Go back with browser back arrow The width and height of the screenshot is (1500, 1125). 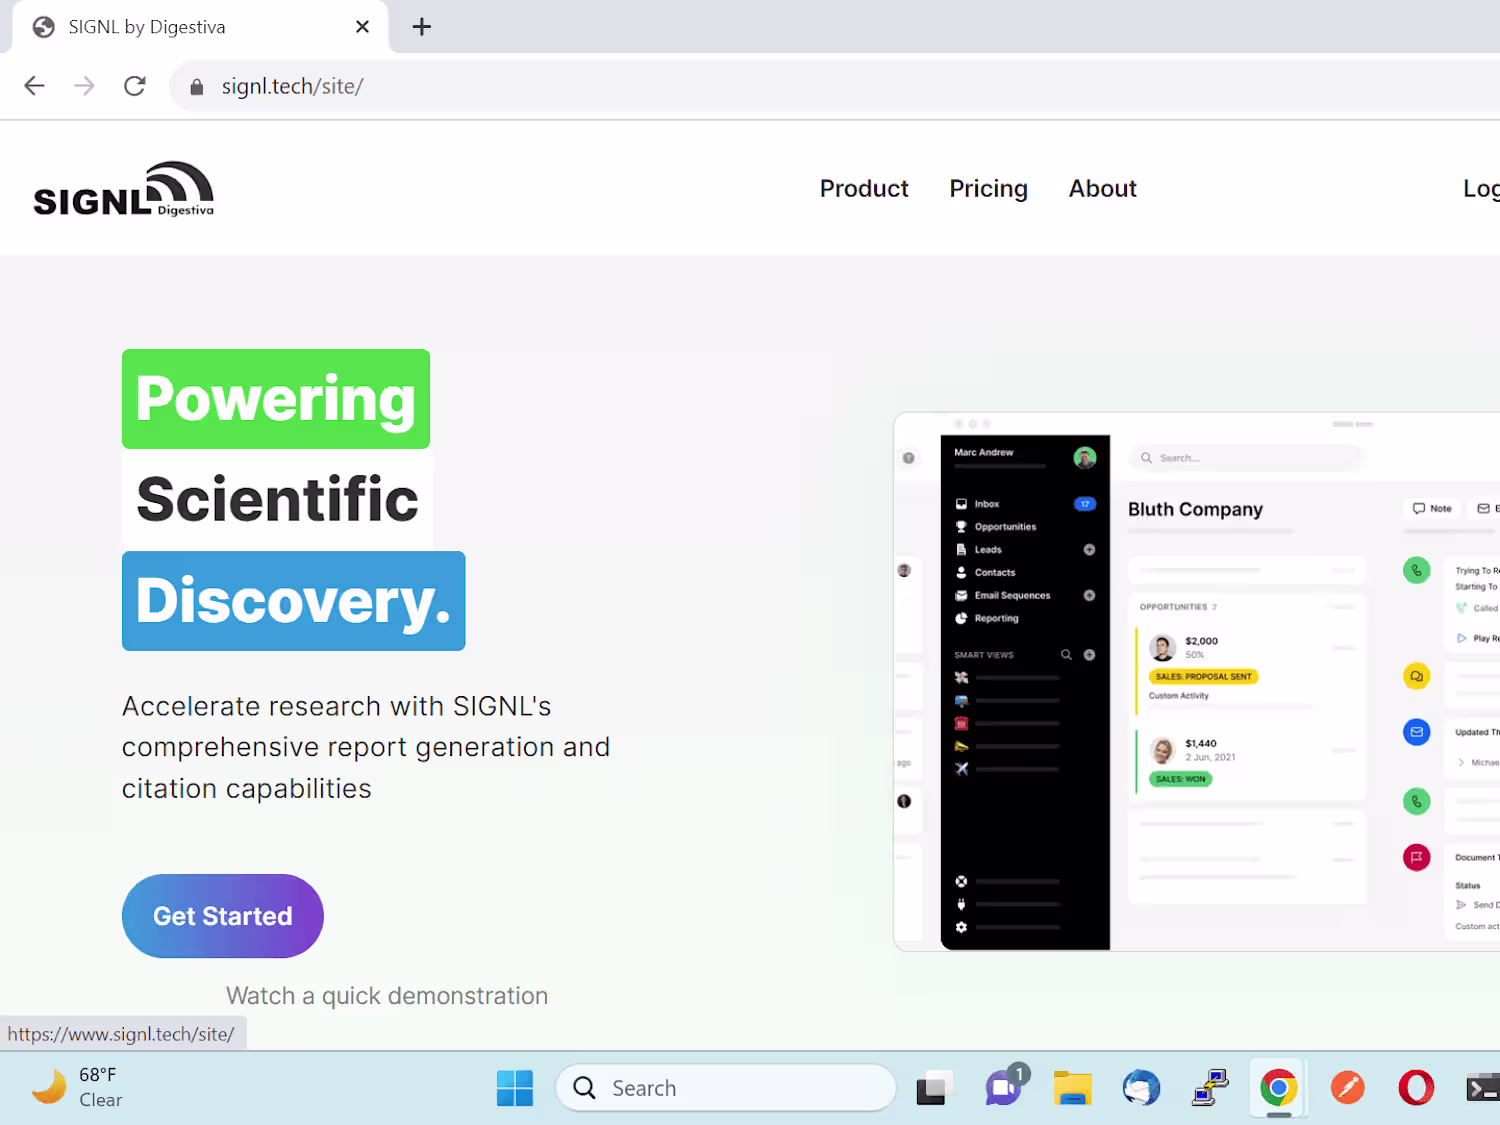(x=35, y=86)
